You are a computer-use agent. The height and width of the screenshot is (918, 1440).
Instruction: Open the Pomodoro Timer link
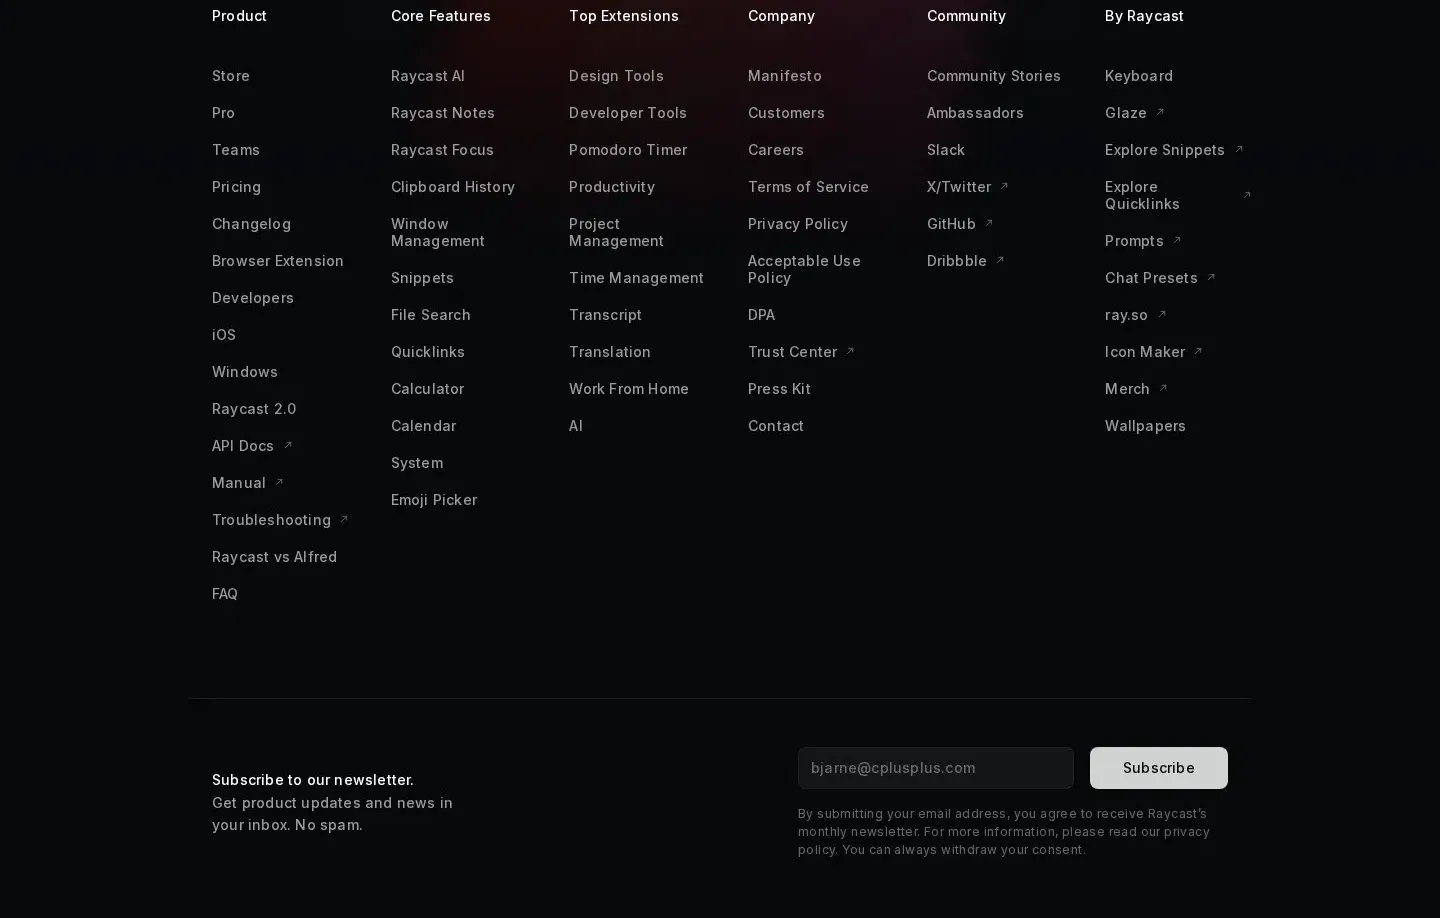628,150
